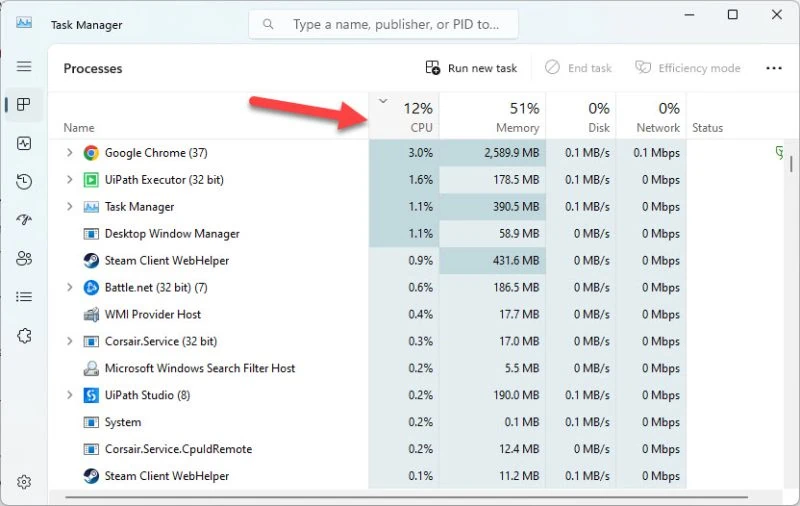Click Microsoft Windows Search Filter Host icon
Viewport: 800px width, 506px height.
[91, 368]
